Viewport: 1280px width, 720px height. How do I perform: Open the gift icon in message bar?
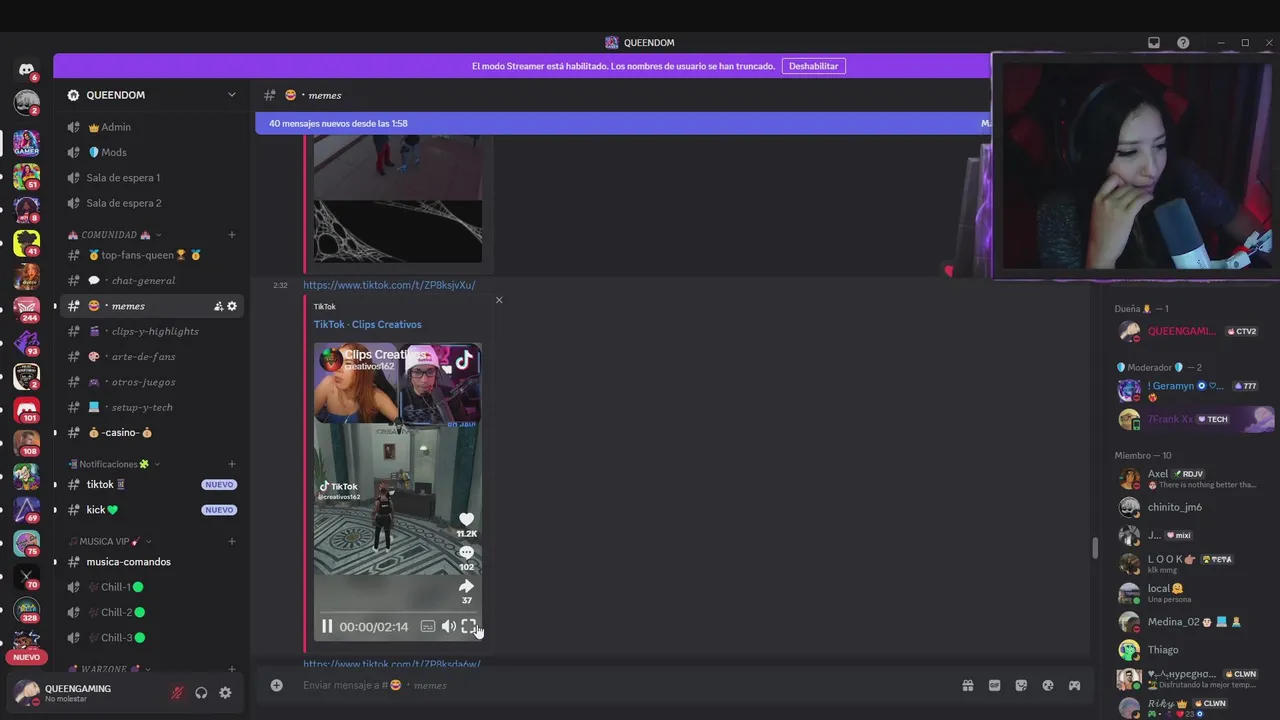coord(968,685)
